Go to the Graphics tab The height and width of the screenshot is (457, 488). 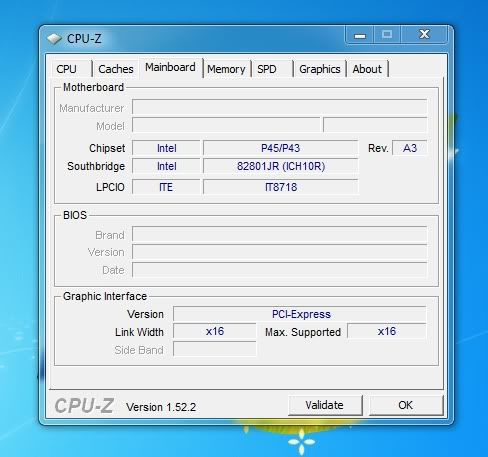tap(320, 69)
